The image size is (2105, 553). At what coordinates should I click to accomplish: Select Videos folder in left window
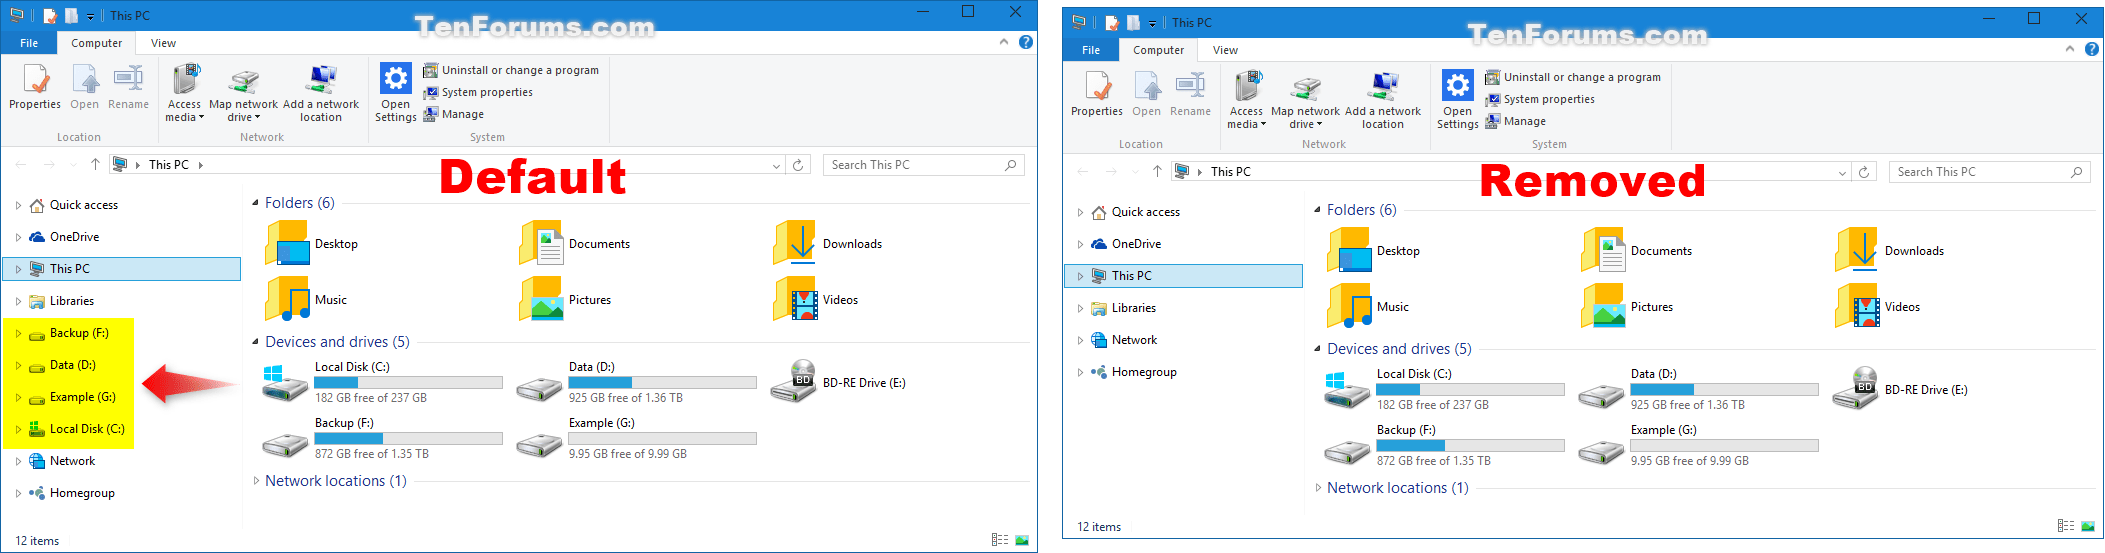816,299
